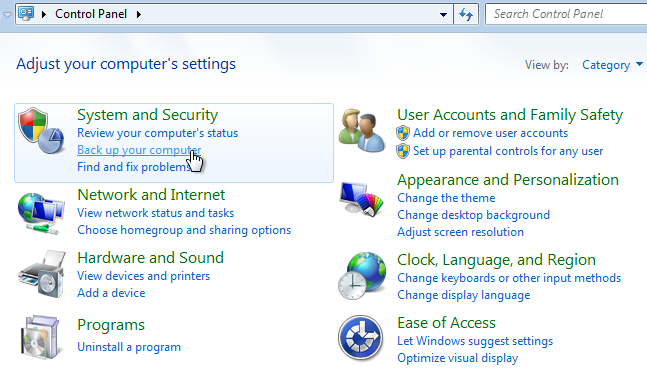This screenshot has height=385, width=647.
Task: Expand the address bar history dropdown arrow
Action: [x=443, y=14]
